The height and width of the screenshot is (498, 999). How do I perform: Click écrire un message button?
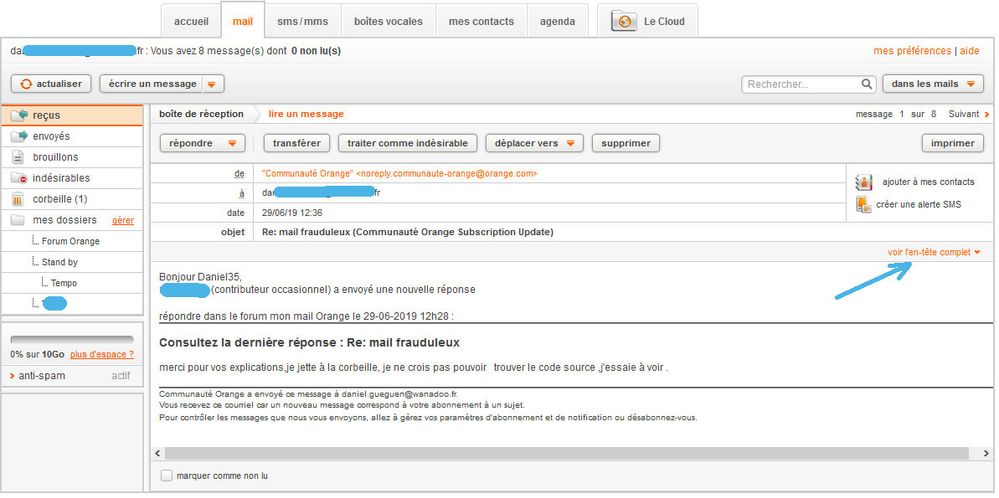152,84
